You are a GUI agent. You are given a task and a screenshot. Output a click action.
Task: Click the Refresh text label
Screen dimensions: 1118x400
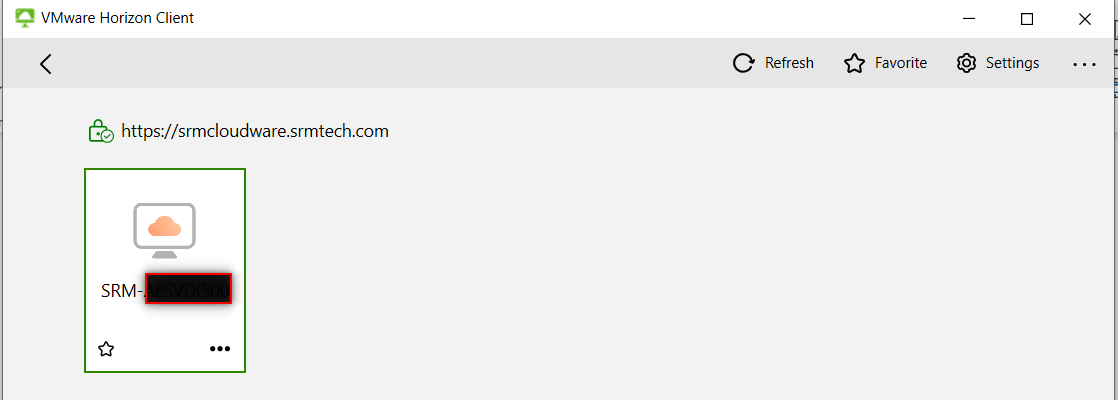click(789, 63)
